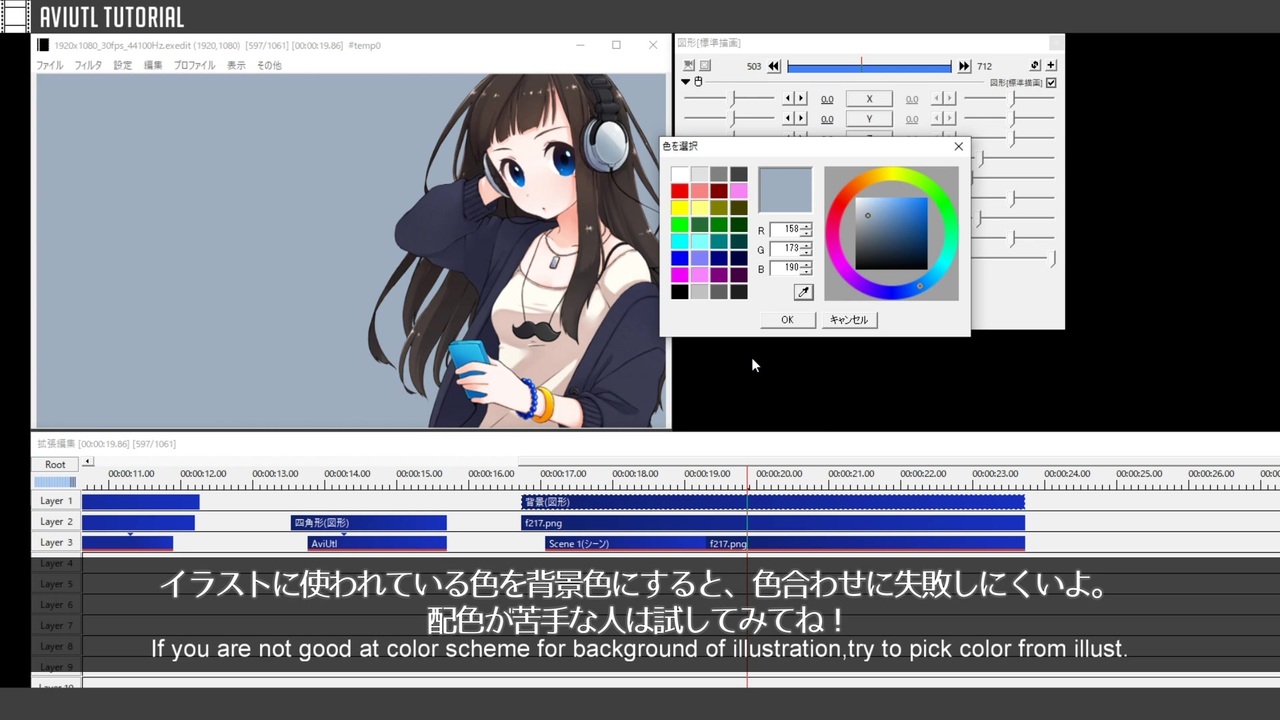Open the 表示 menu
Viewport: 1280px width, 720px height.
click(236, 65)
